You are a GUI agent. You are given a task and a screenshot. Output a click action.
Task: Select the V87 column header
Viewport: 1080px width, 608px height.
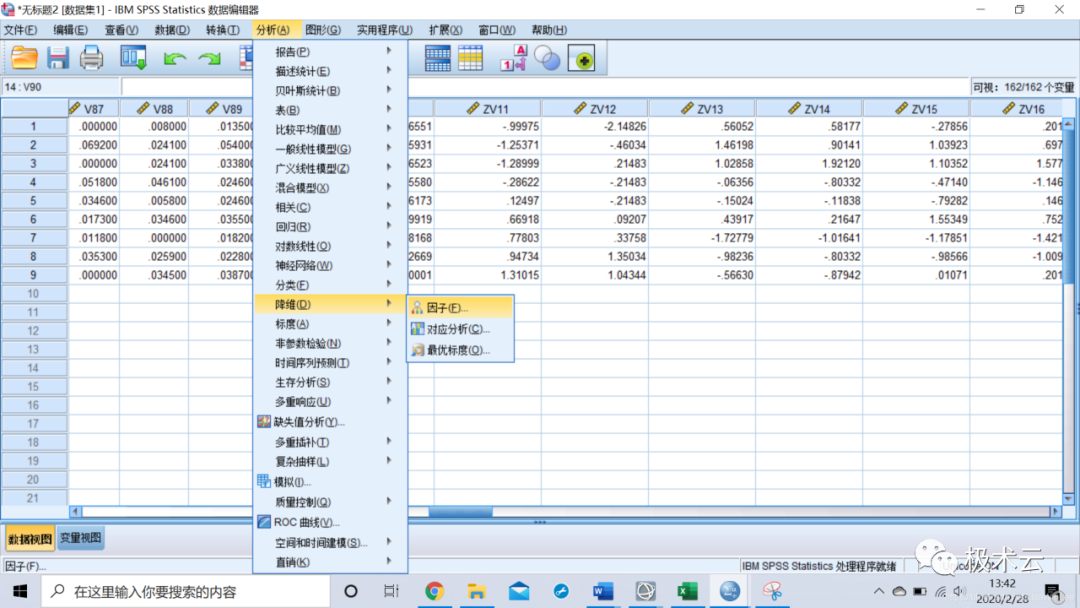tap(94, 109)
